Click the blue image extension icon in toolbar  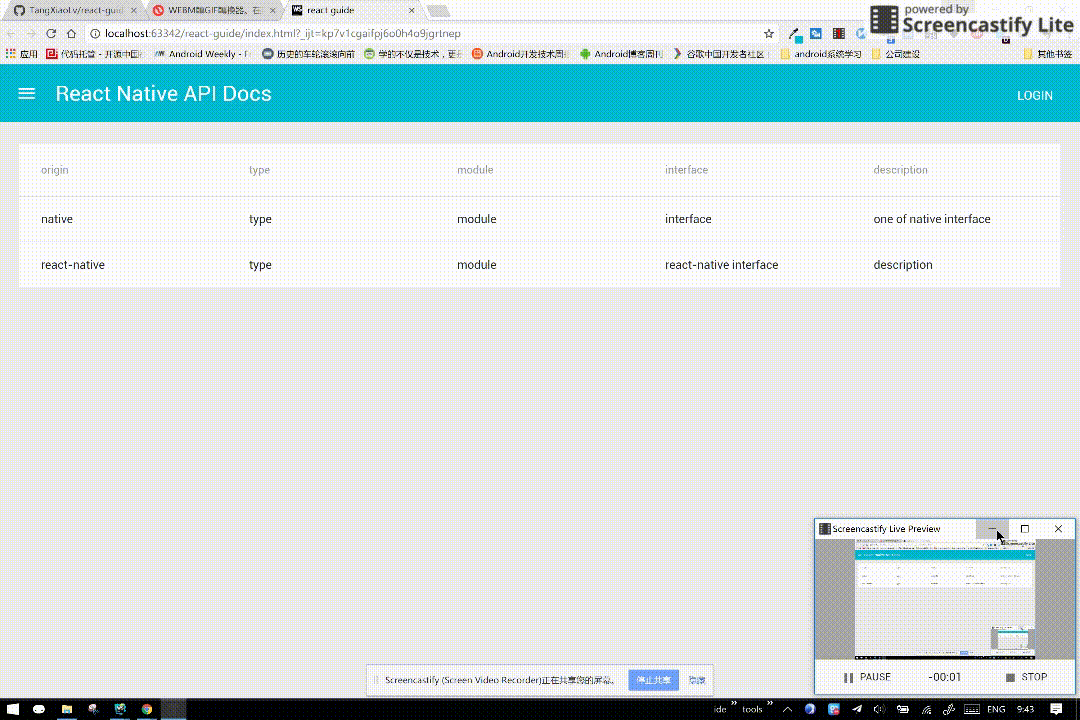point(816,33)
